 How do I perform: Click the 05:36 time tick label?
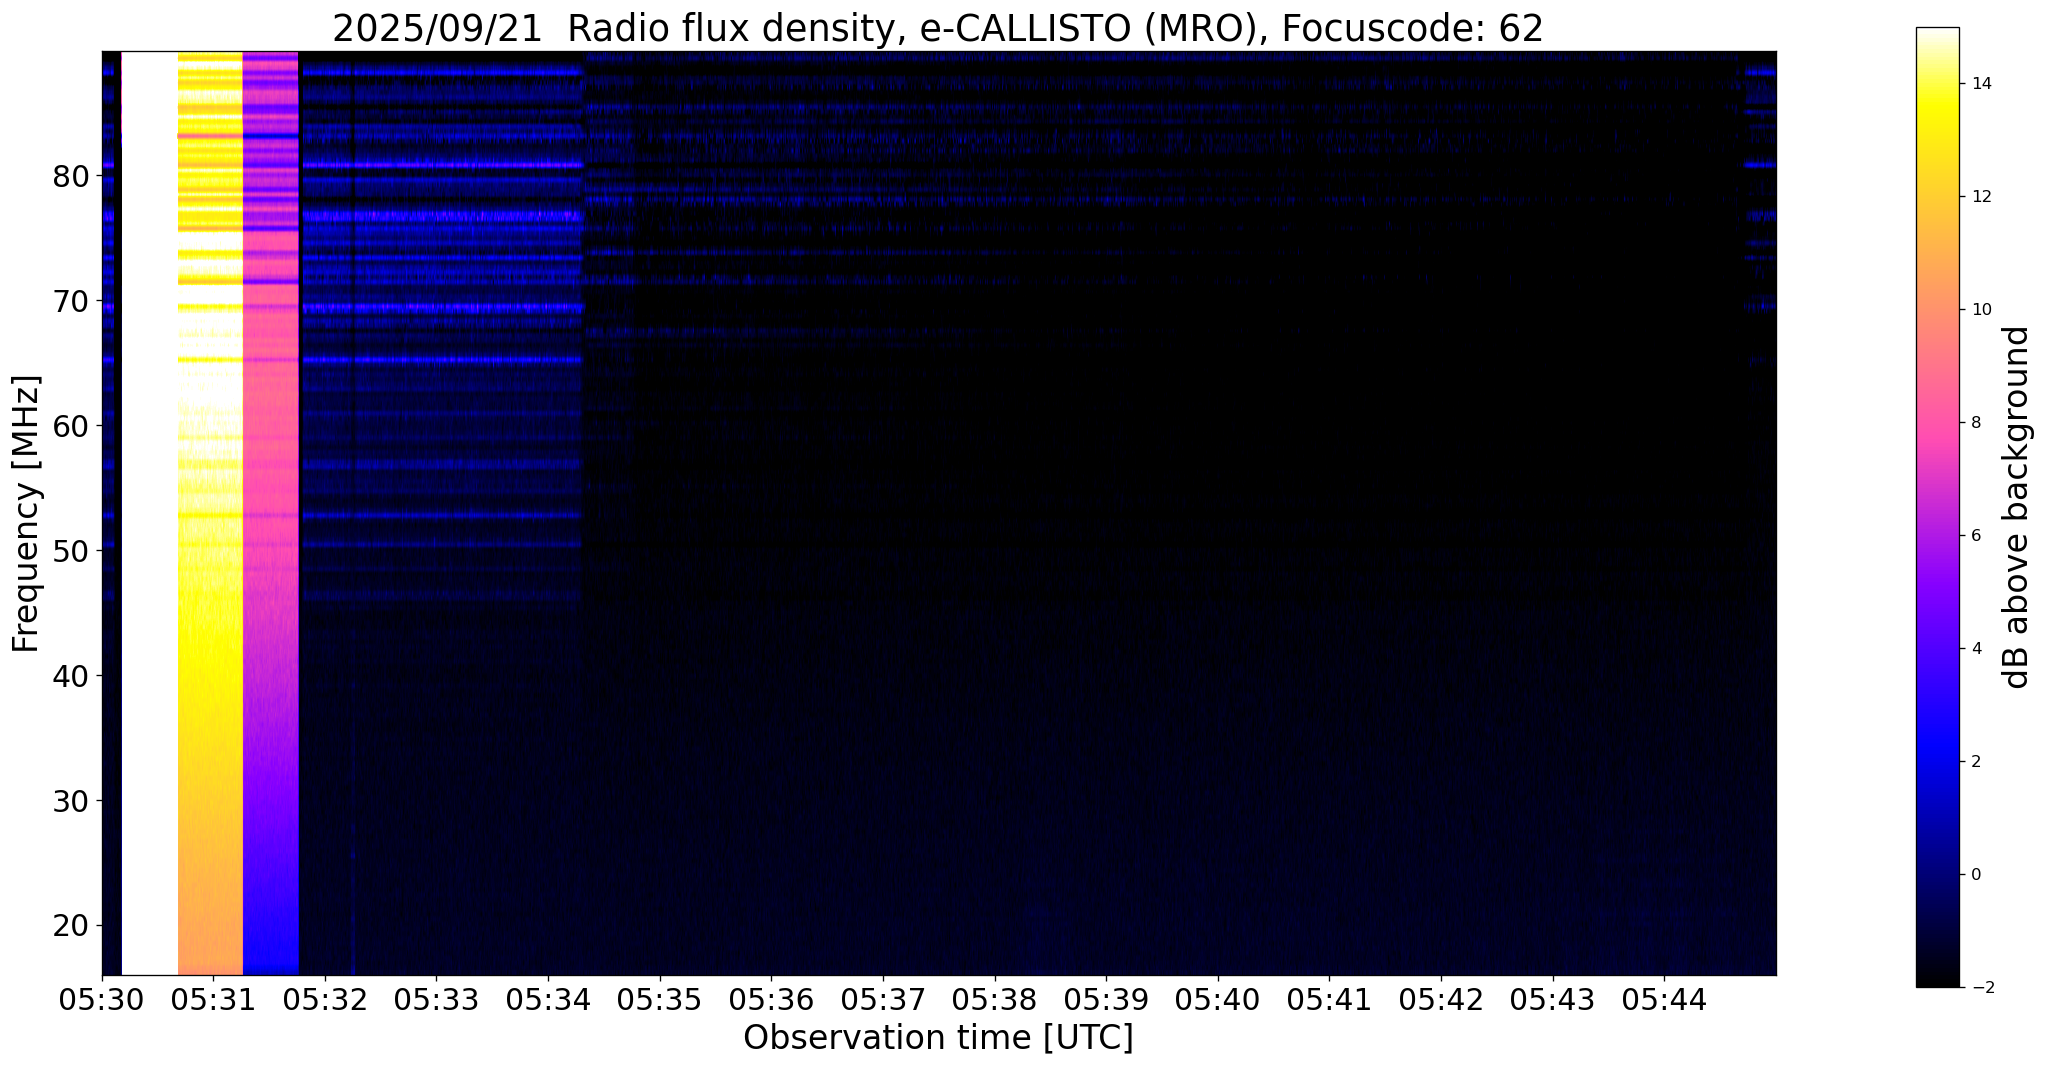(771, 999)
